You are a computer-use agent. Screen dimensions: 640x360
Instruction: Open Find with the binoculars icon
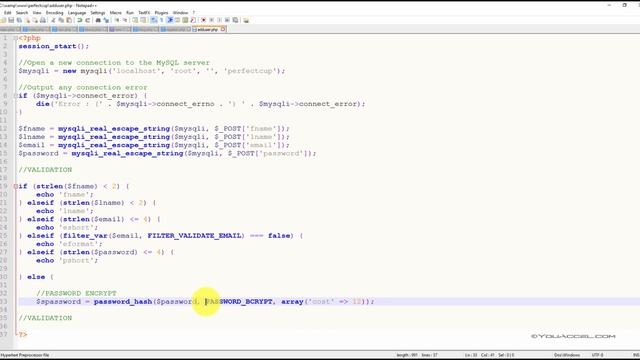click(98, 20)
